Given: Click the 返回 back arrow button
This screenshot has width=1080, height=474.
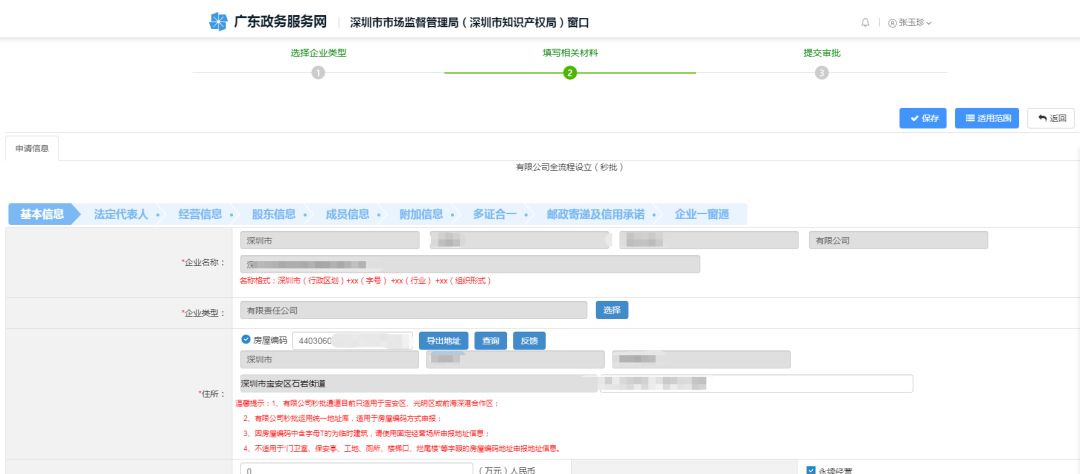Looking at the screenshot, I should coord(1050,118).
